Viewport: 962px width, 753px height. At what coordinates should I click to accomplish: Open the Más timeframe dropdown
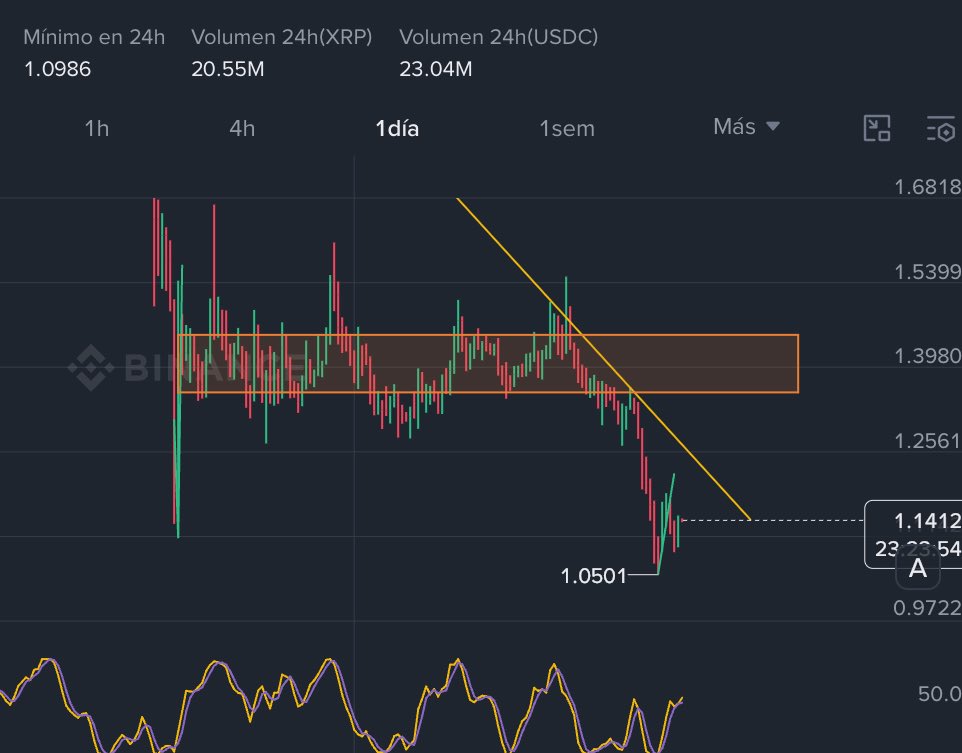[746, 126]
